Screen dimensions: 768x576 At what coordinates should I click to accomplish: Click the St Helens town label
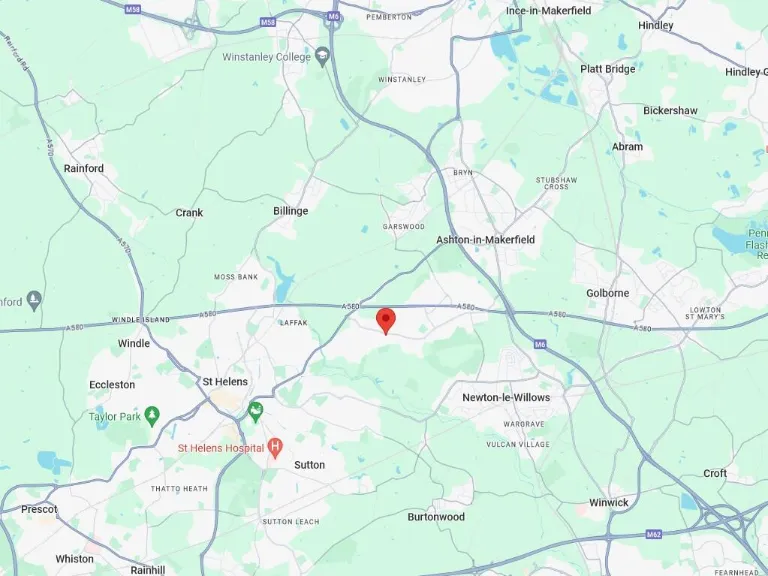pos(225,382)
